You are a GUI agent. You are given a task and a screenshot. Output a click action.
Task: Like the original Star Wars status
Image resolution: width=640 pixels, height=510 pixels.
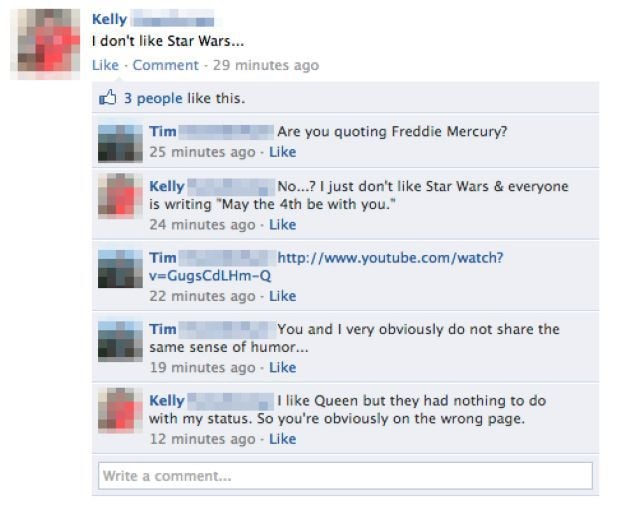pyautogui.click(x=105, y=65)
